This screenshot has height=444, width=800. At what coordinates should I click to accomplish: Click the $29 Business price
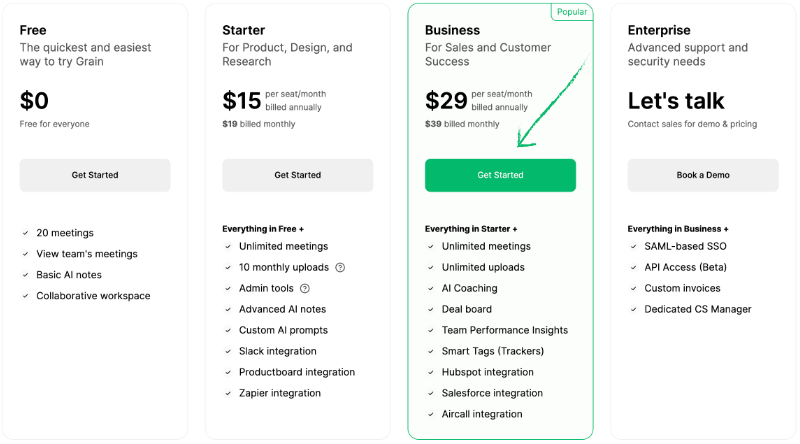coord(446,101)
